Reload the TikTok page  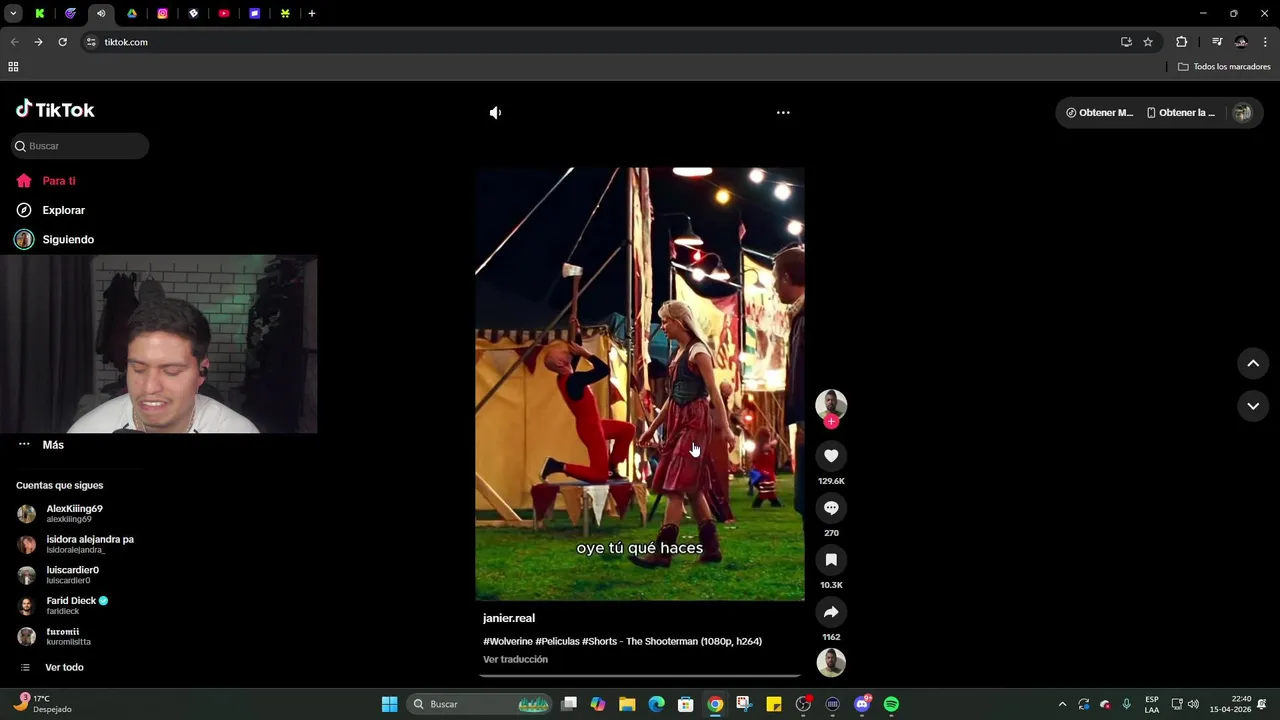(x=62, y=42)
